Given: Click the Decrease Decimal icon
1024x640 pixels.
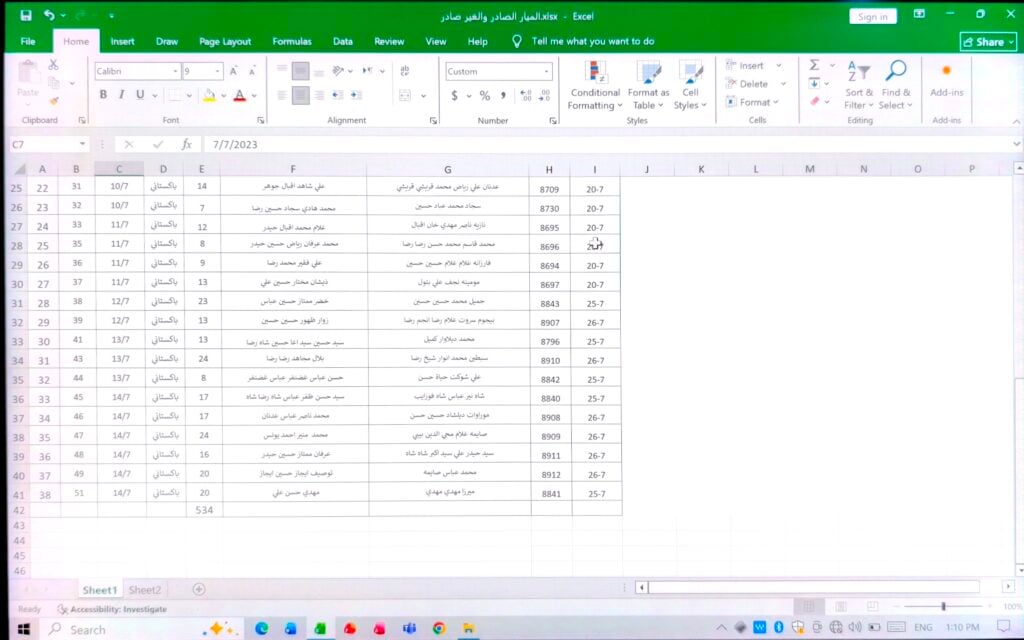Looking at the screenshot, I should (545, 96).
